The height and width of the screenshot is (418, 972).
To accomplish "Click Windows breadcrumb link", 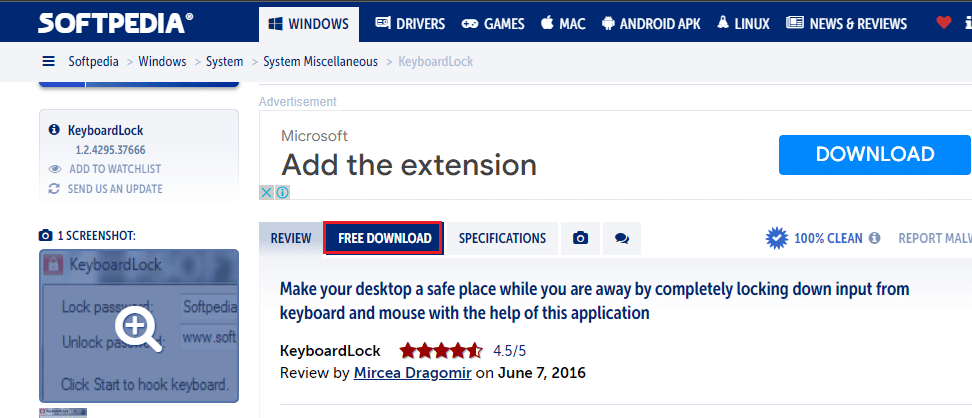I will (162, 61).
